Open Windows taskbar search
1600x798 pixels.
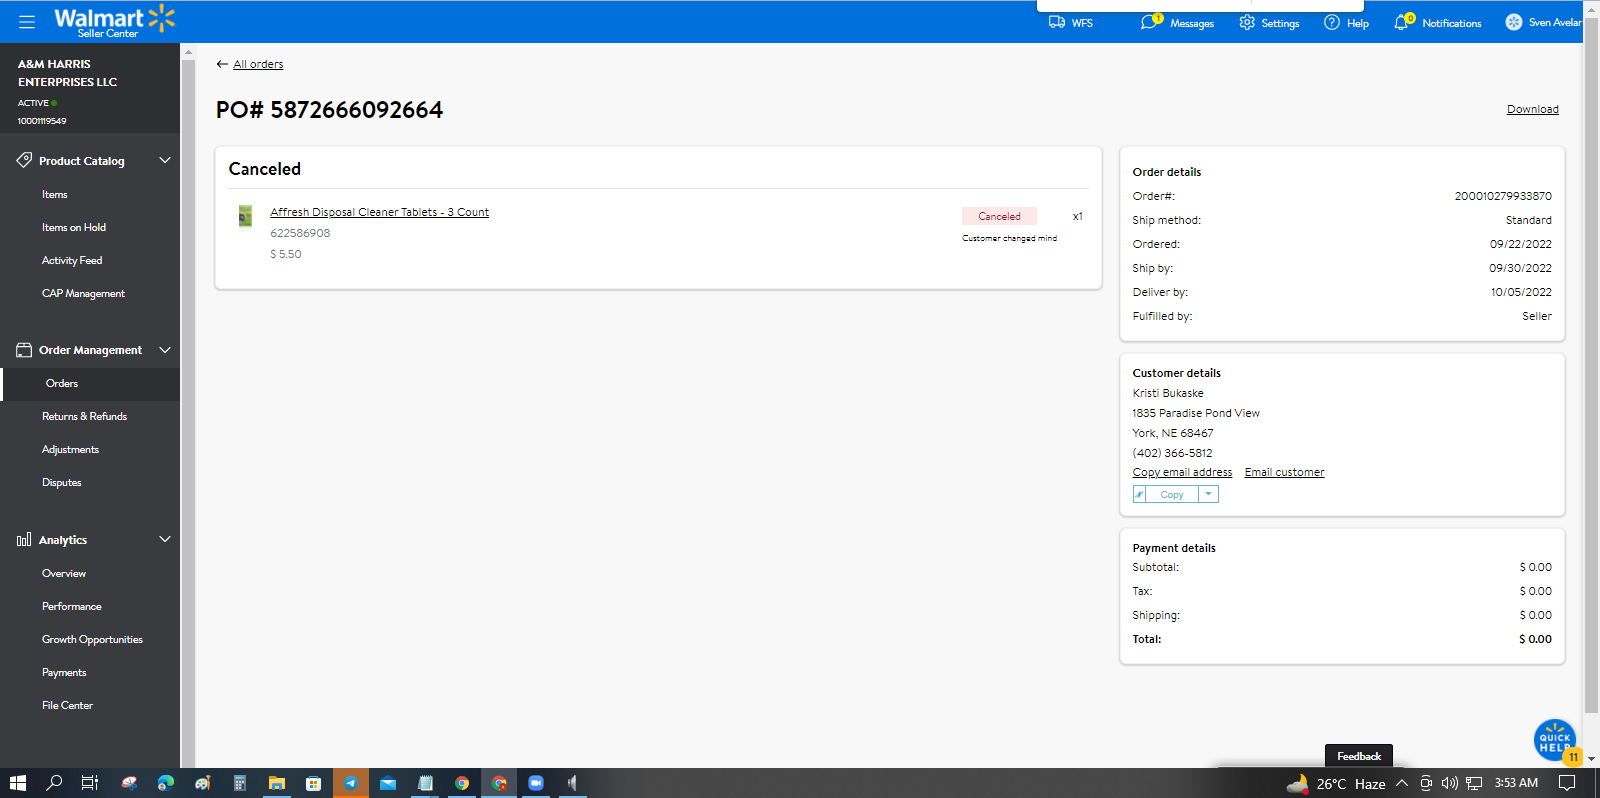pos(54,783)
